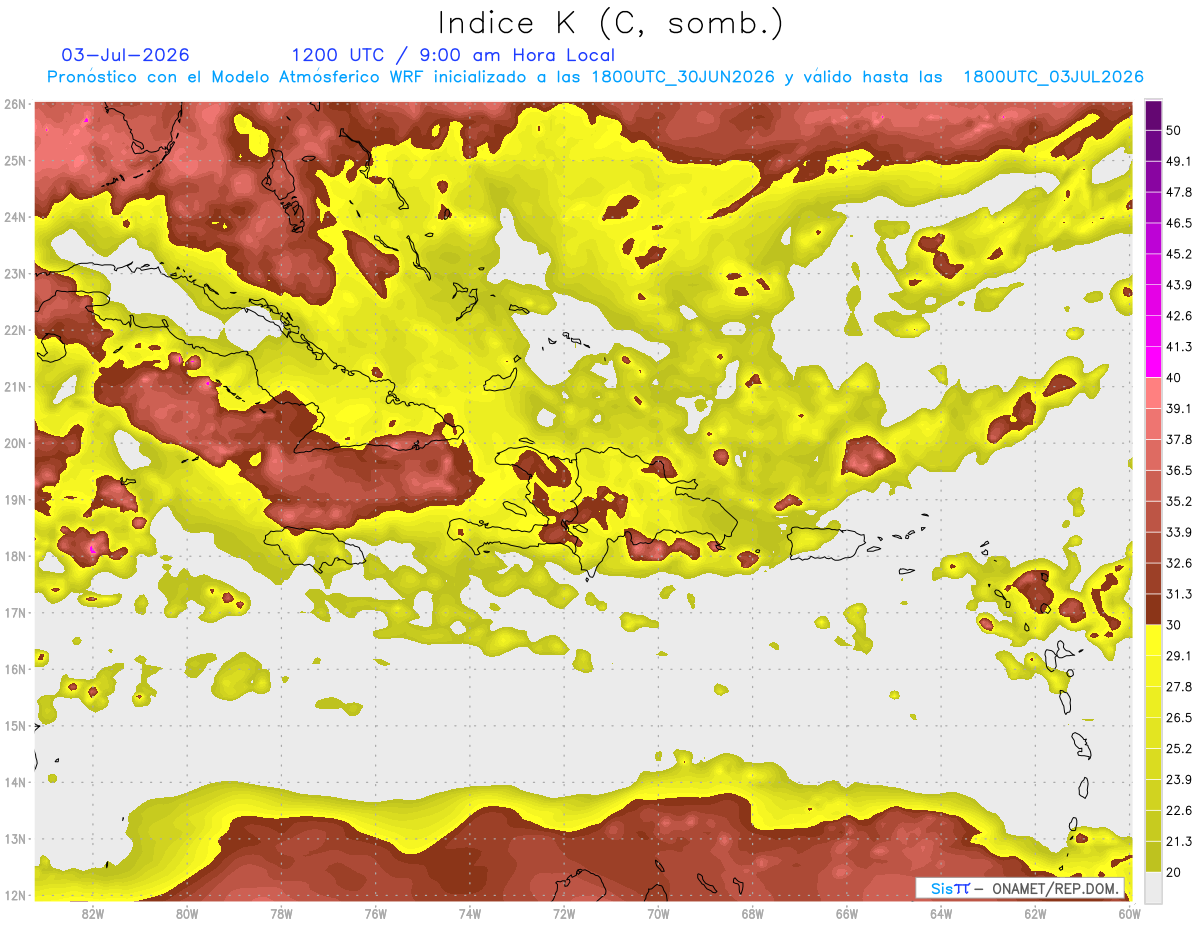Click the magenta colorbar segment just above 40

[1152, 362]
